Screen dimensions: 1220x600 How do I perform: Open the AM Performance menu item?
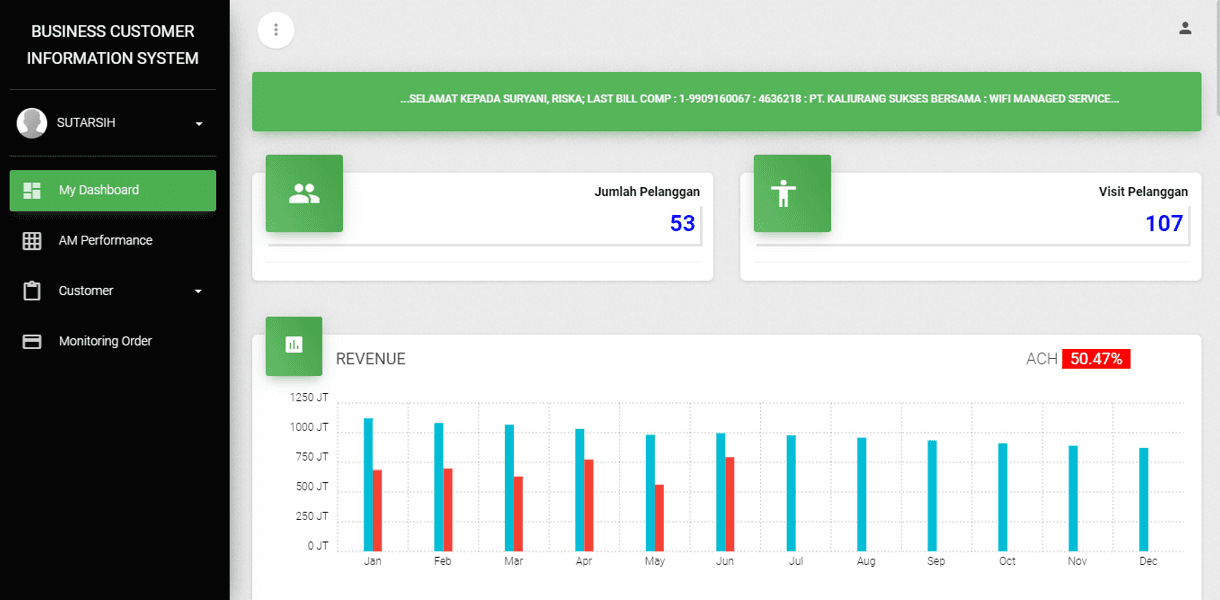(105, 241)
